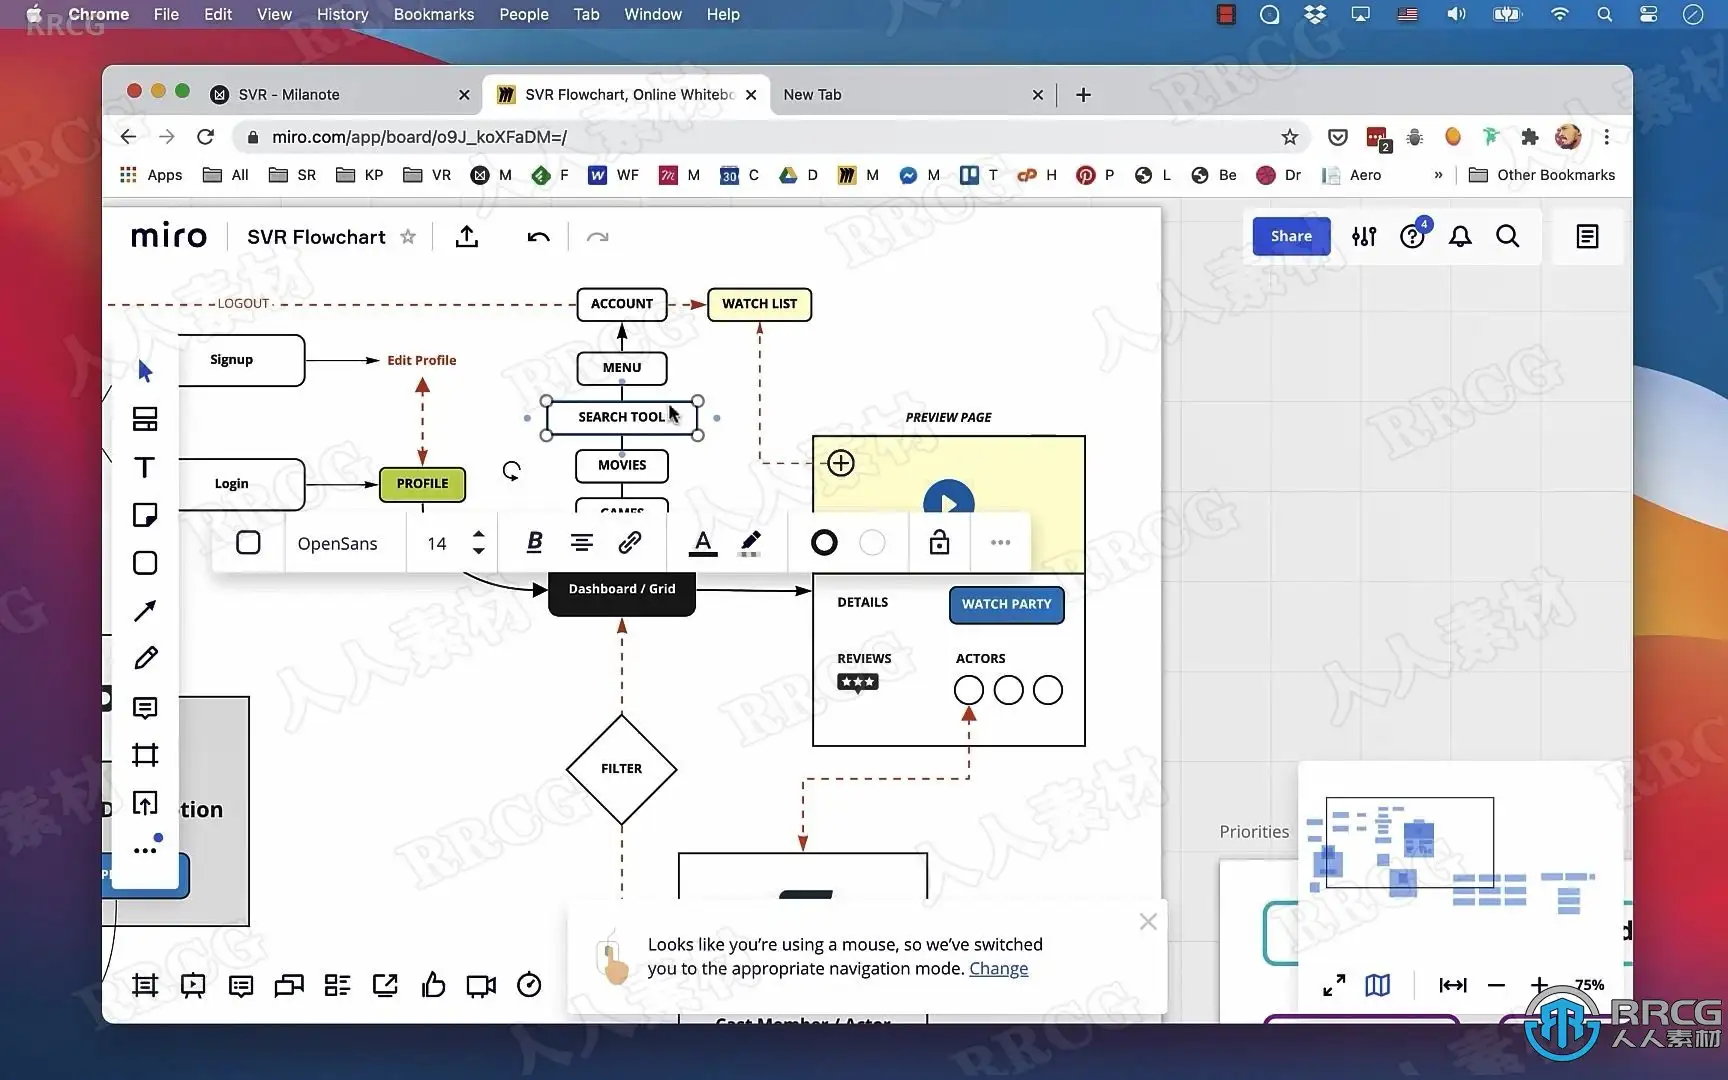The width and height of the screenshot is (1728, 1080).
Task: Open the notes panel icon
Action: [x=1587, y=237]
